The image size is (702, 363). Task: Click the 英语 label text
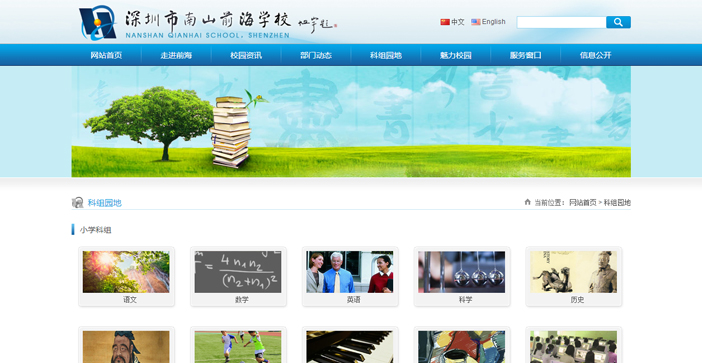tap(353, 300)
